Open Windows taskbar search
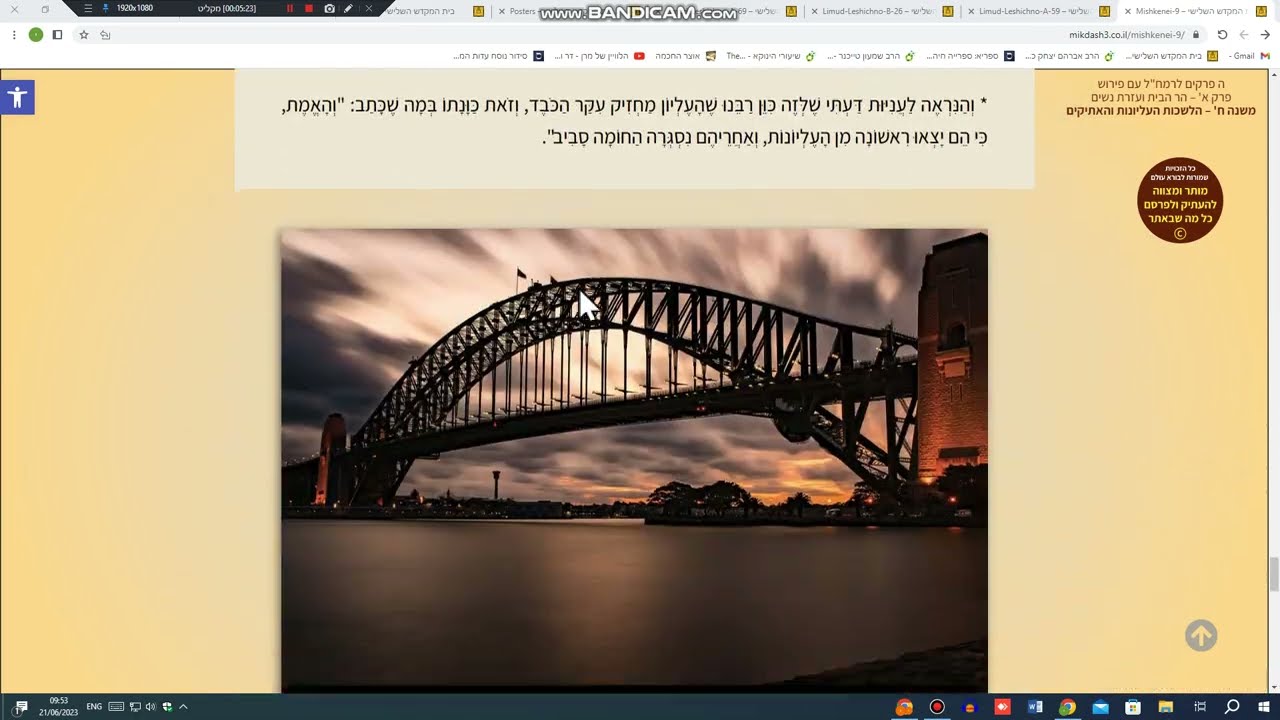The height and width of the screenshot is (720, 1280). pyautogui.click(x=1232, y=706)
